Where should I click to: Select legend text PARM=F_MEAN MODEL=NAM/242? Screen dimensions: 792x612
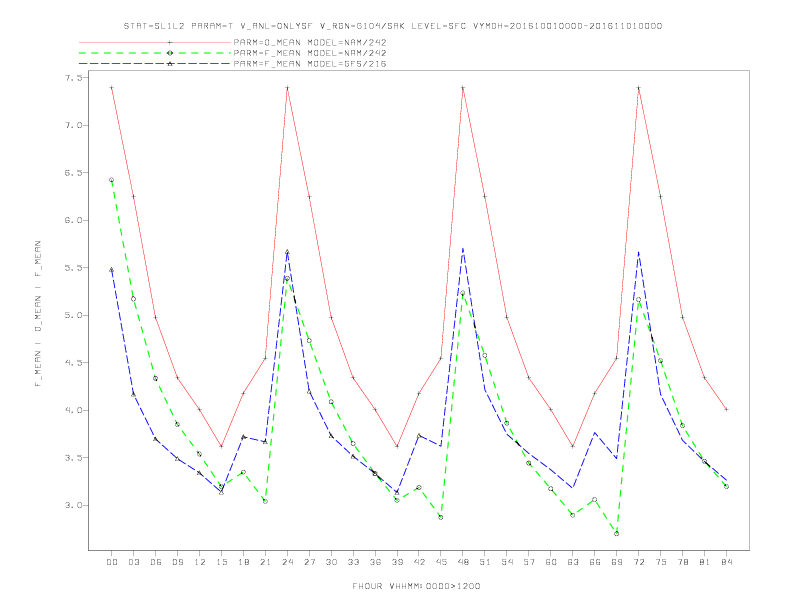pos(310,53)
